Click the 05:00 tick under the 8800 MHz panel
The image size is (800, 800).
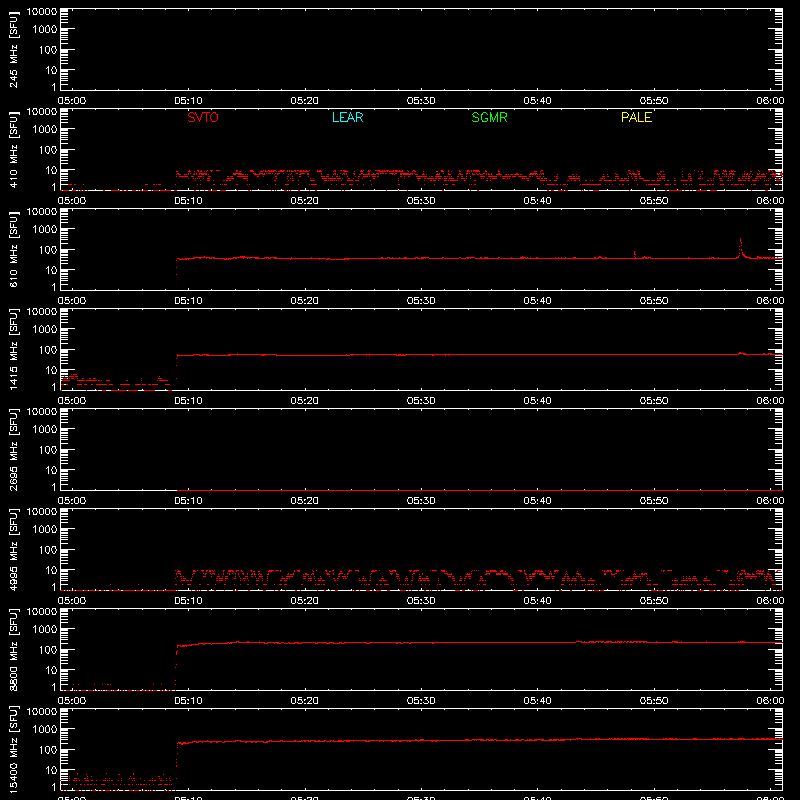tap(72, 701)
